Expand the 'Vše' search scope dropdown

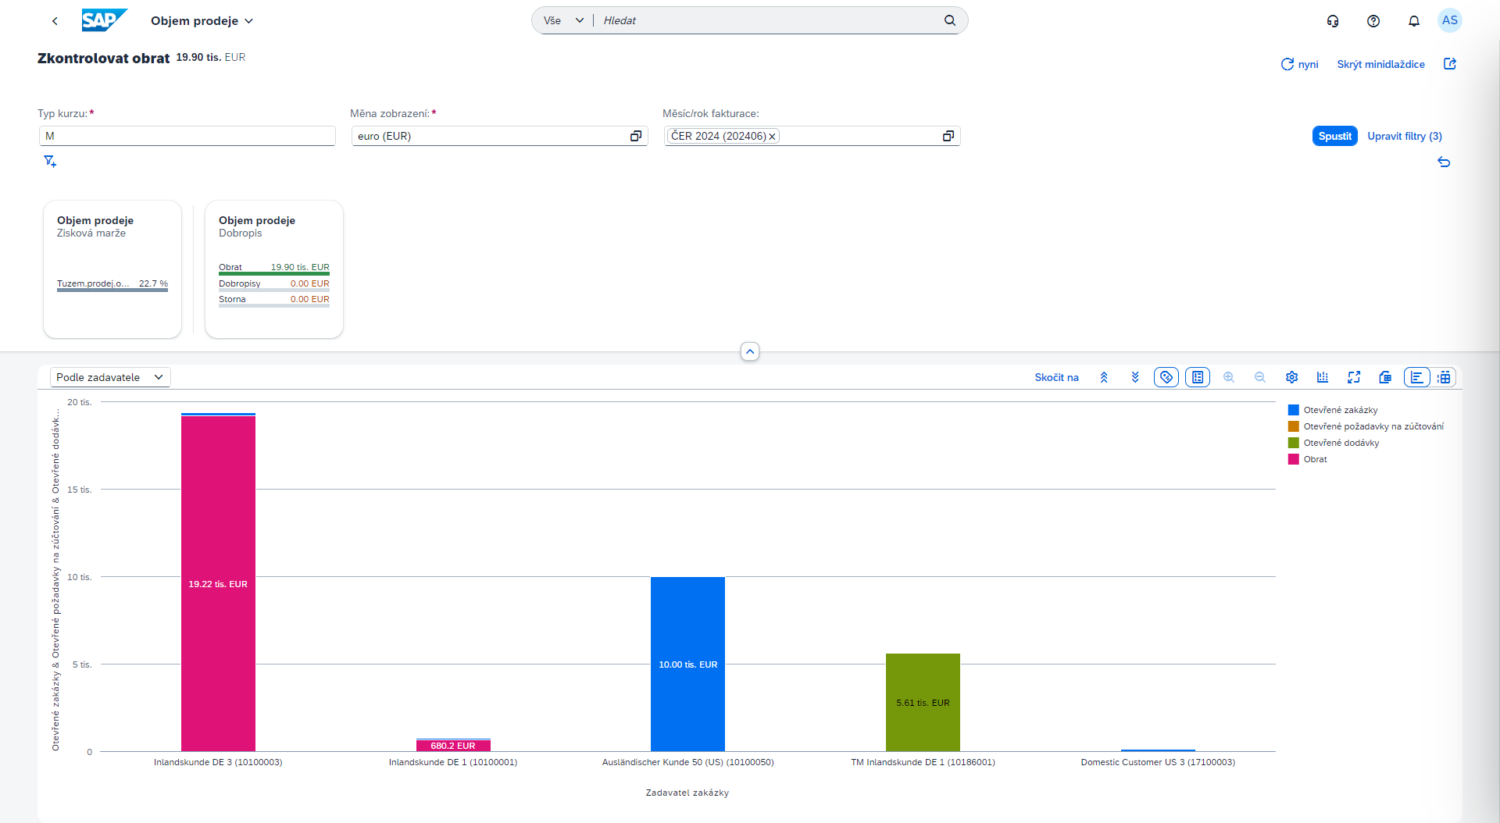click(x=563, y=21)
